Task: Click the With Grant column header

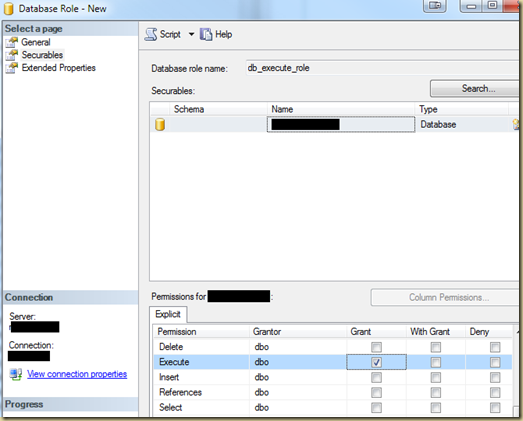Action: 436,332
